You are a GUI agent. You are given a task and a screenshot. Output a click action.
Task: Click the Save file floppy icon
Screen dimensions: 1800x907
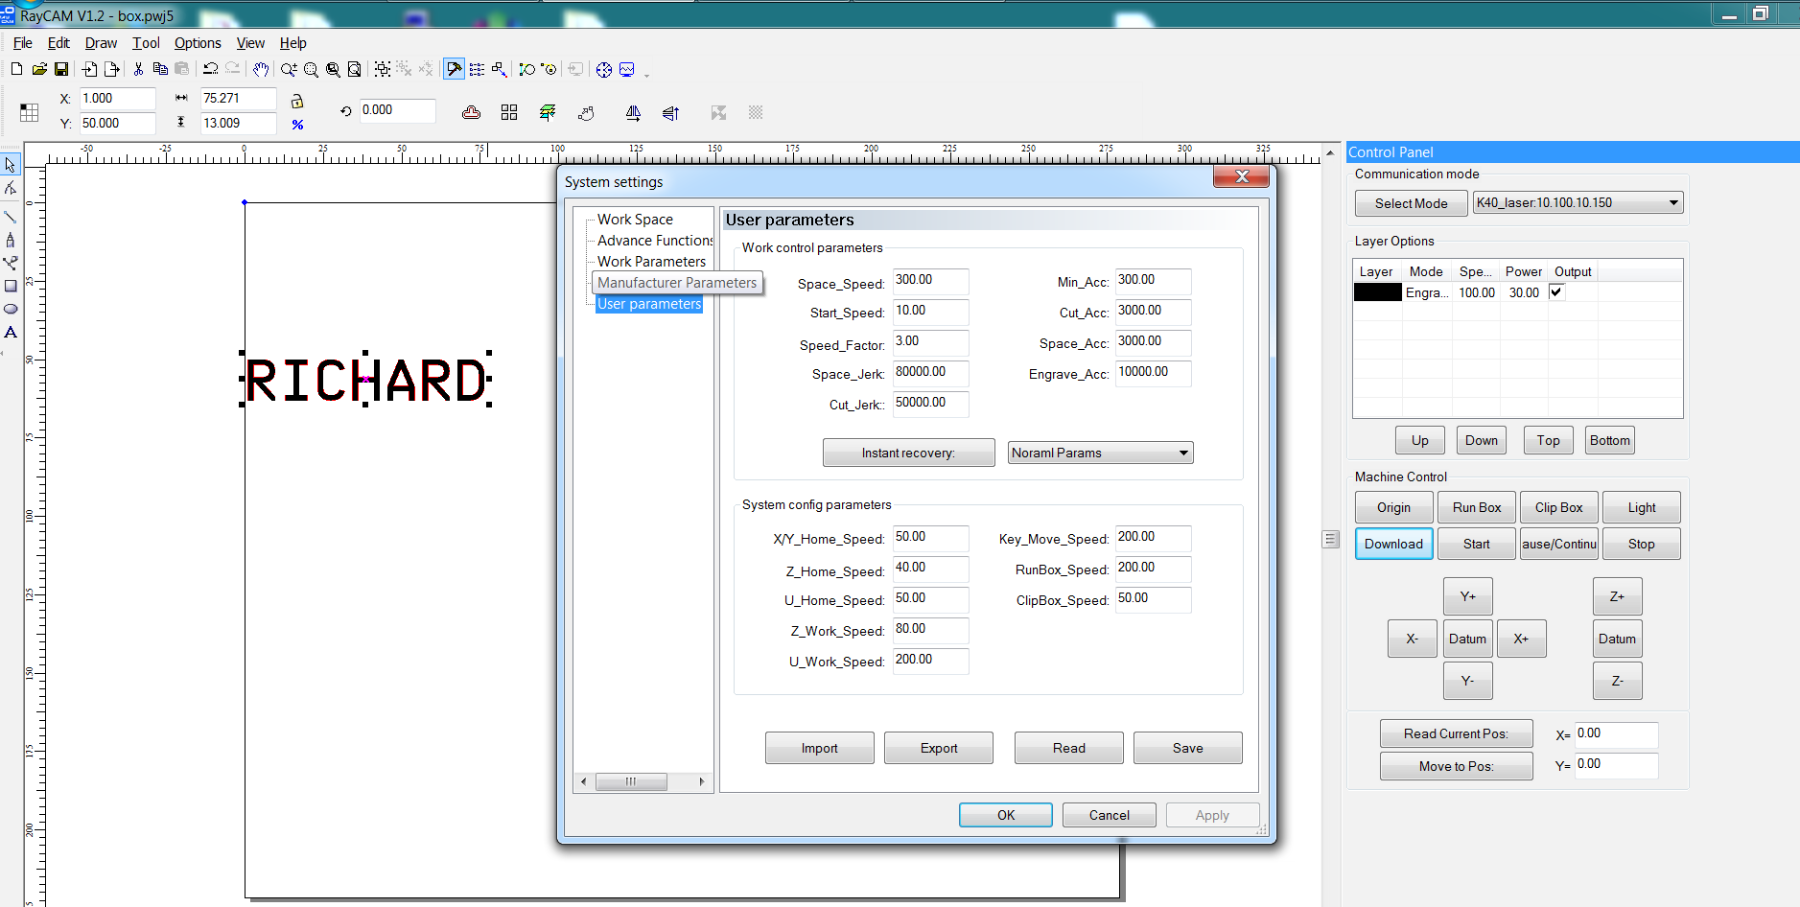point(61,69)
